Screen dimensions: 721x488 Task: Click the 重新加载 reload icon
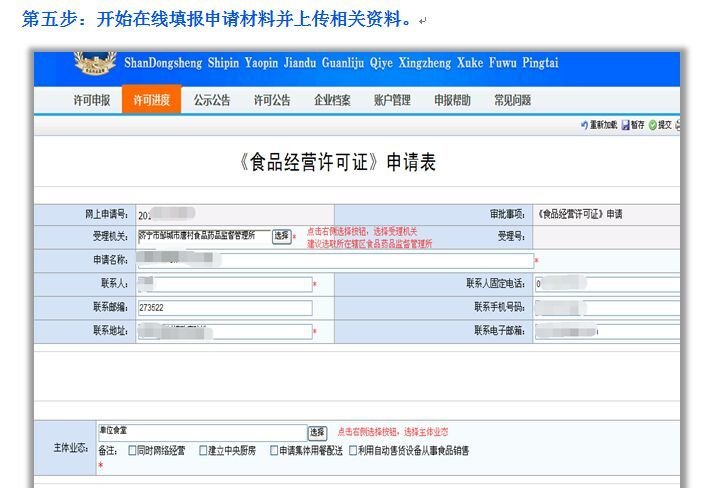(584, 125)
